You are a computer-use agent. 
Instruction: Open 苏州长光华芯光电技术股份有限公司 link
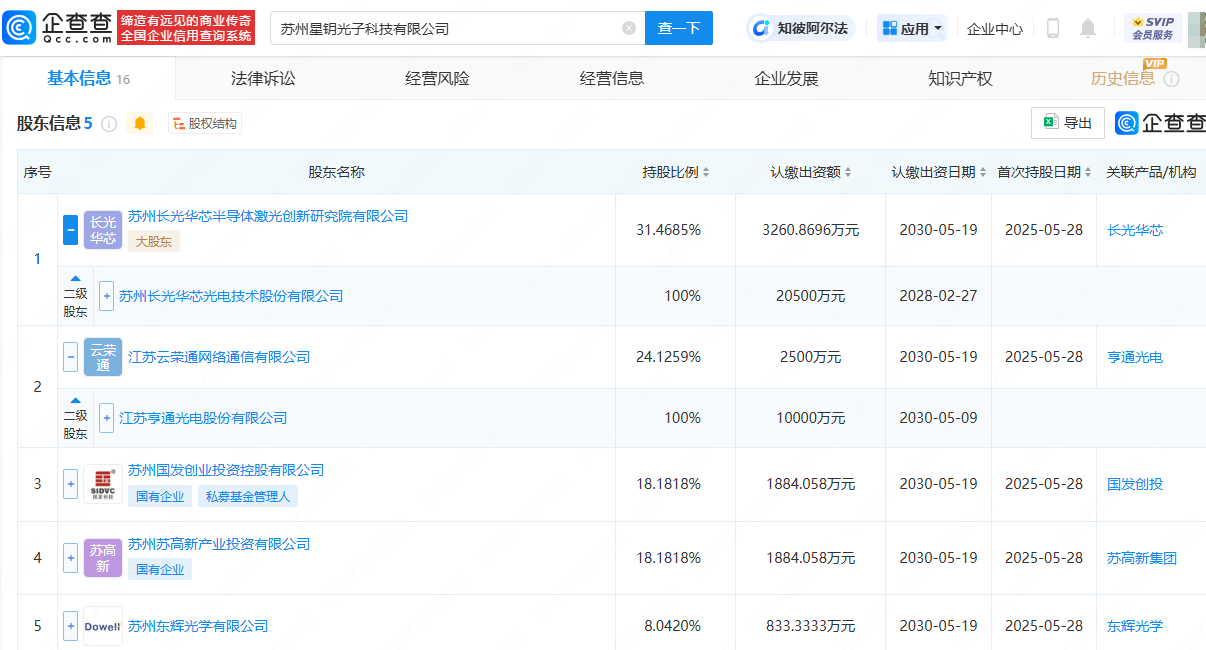click(231, 296)
